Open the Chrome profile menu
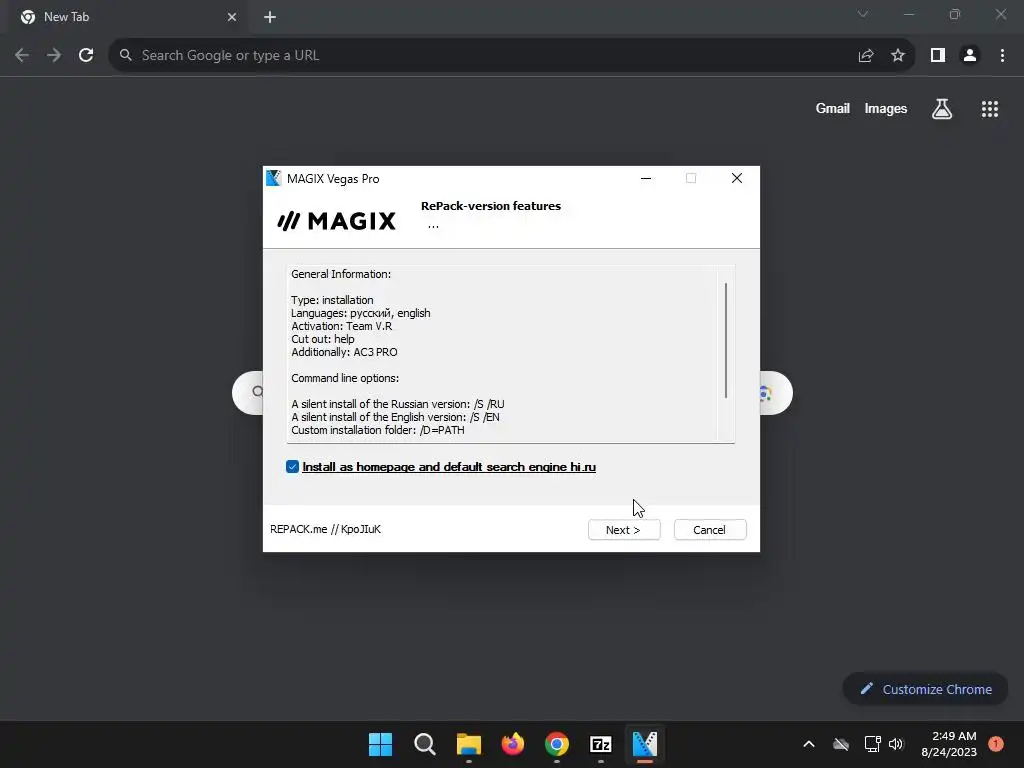 click(x=970, y=56)
